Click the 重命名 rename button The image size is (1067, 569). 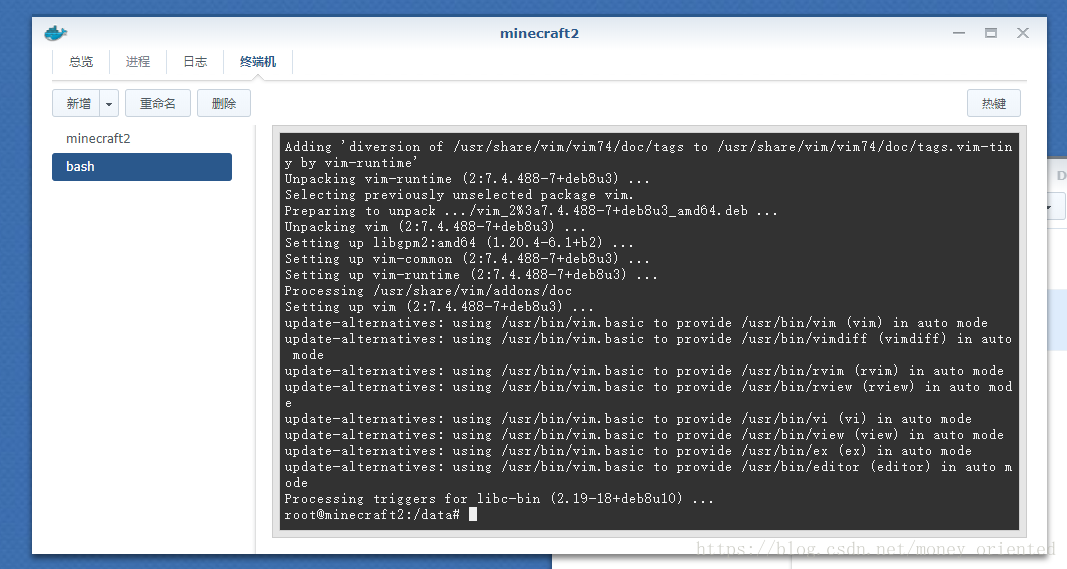tap(158, 103)
